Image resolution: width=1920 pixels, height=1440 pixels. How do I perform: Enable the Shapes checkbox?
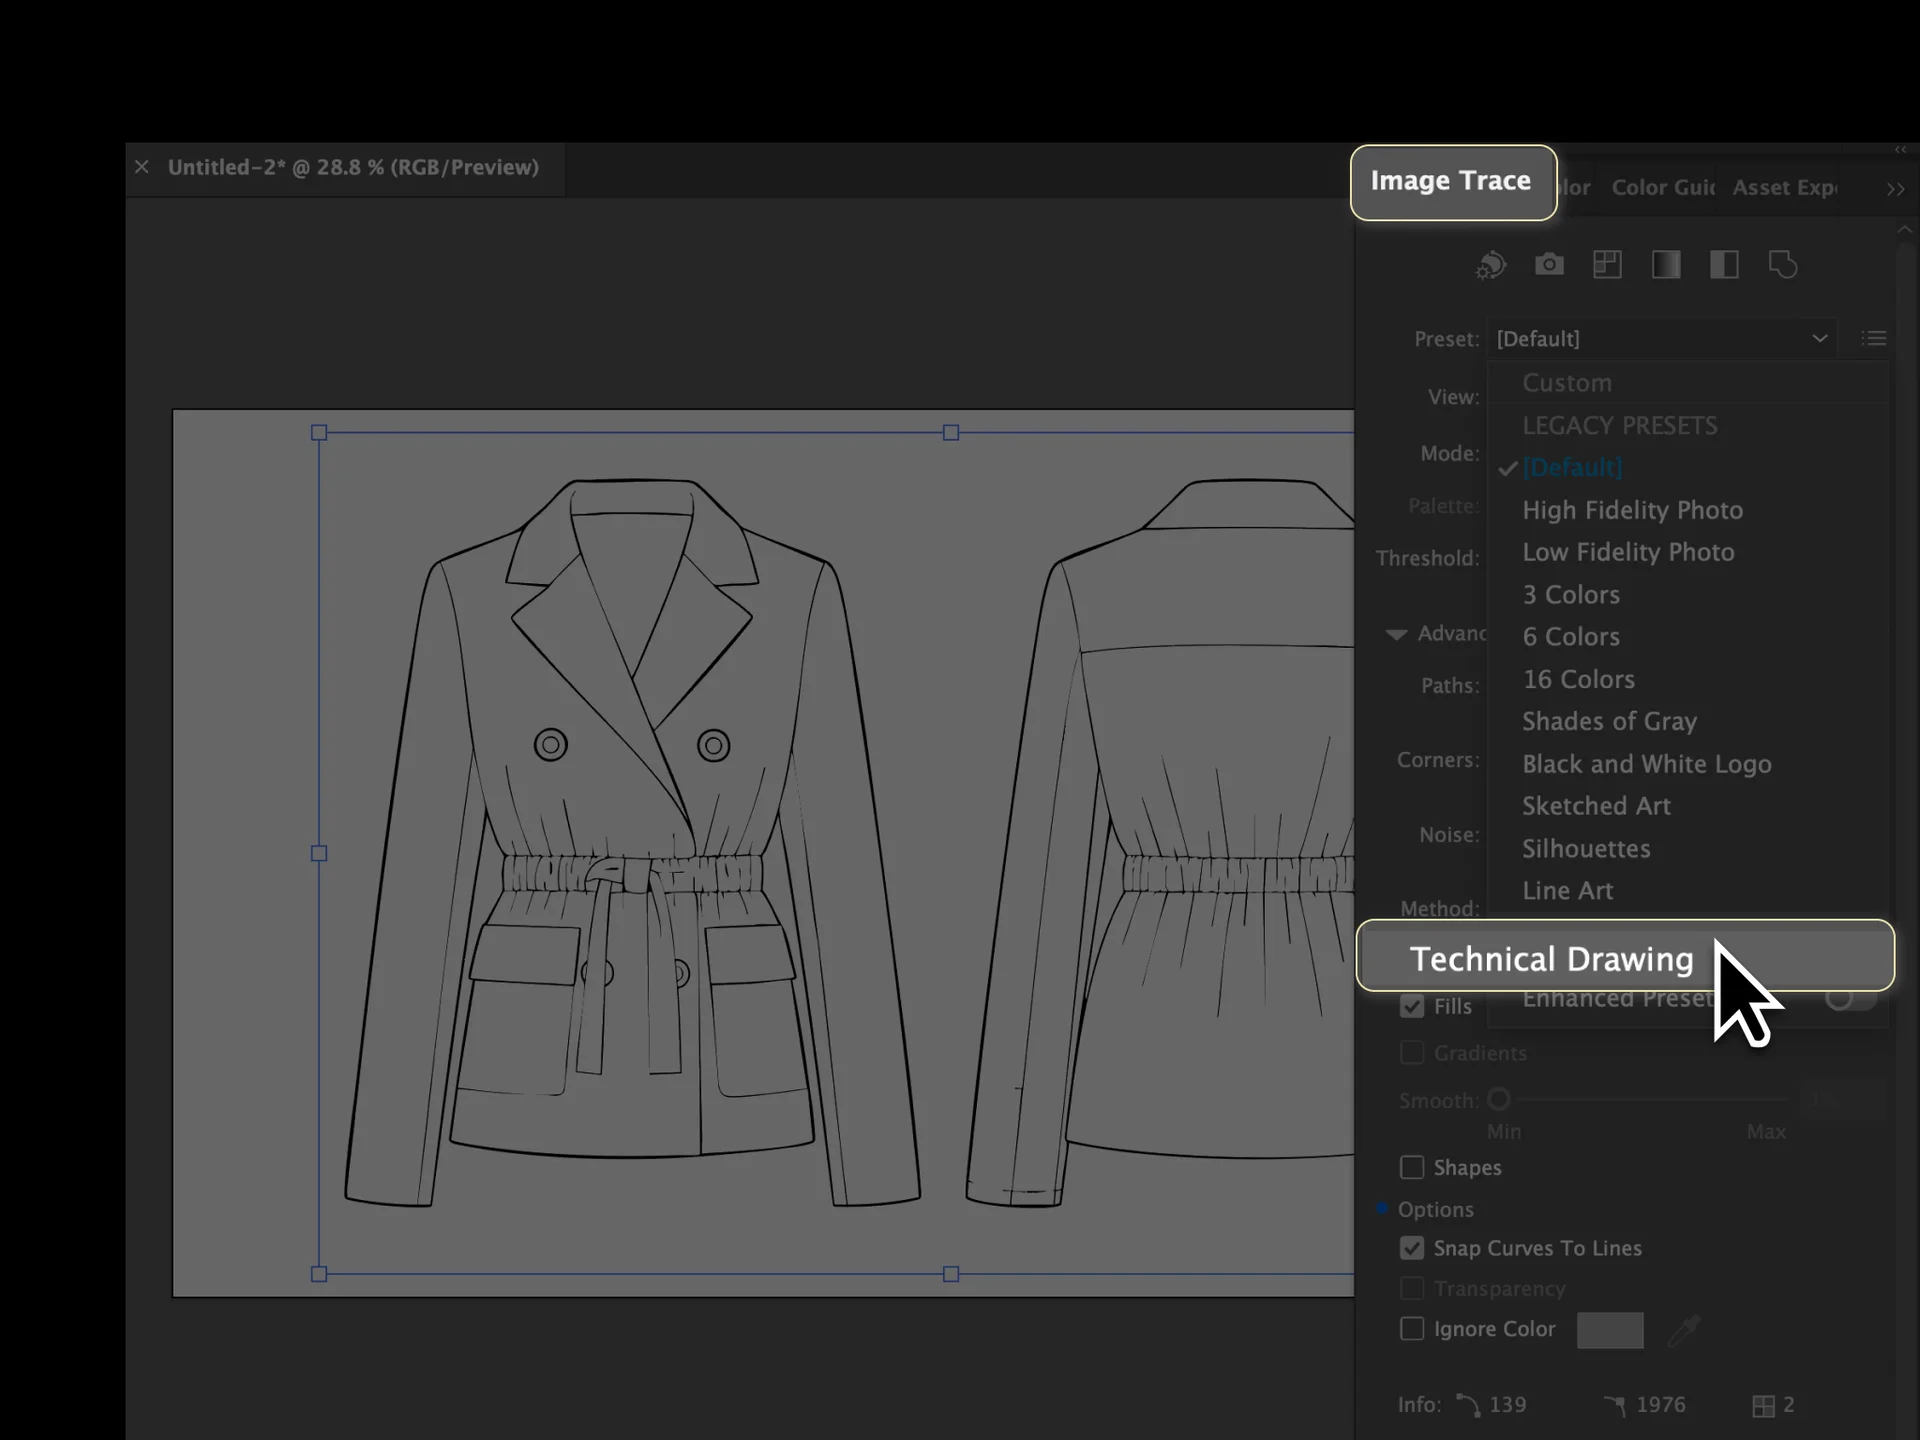coord(1412,1167)
